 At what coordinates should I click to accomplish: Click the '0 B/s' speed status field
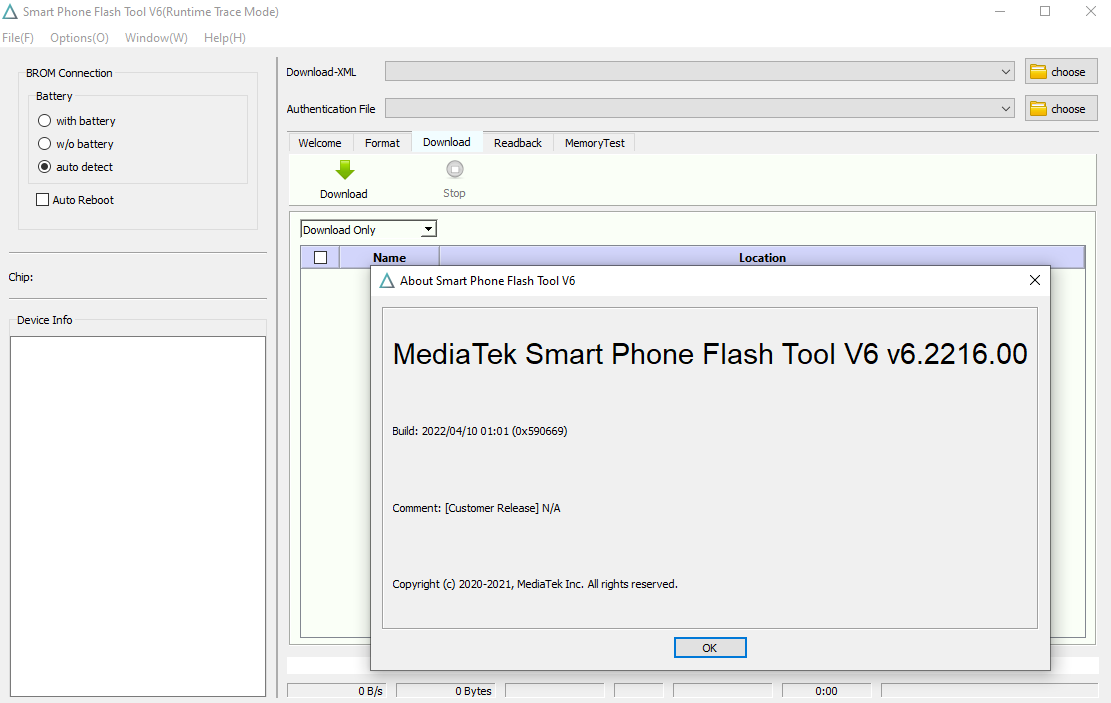coord(335,691)
